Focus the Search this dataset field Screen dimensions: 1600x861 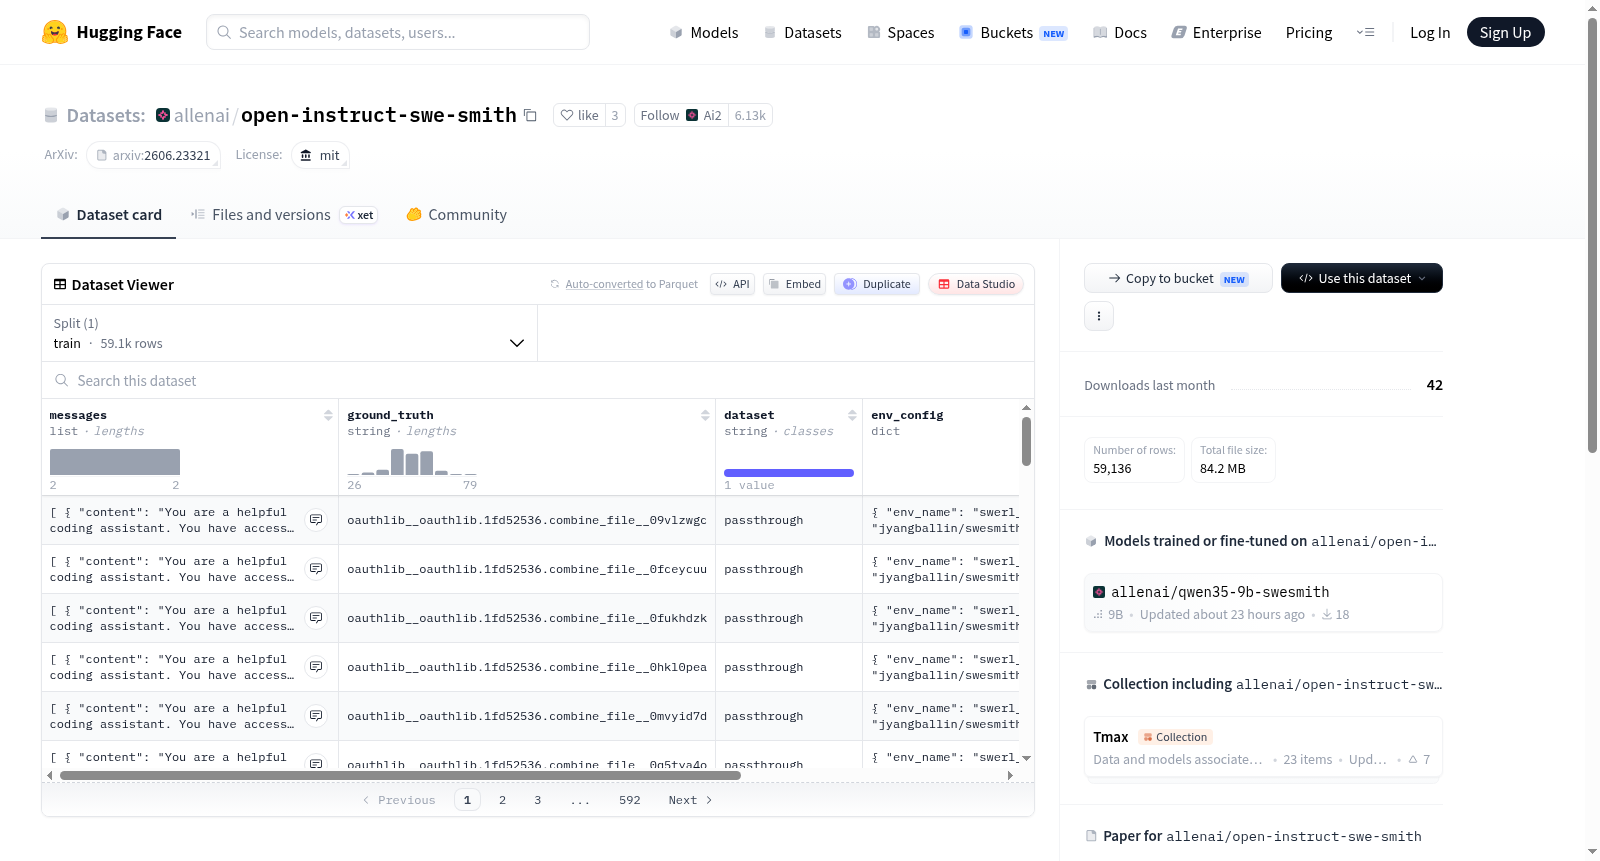(538, 381)
